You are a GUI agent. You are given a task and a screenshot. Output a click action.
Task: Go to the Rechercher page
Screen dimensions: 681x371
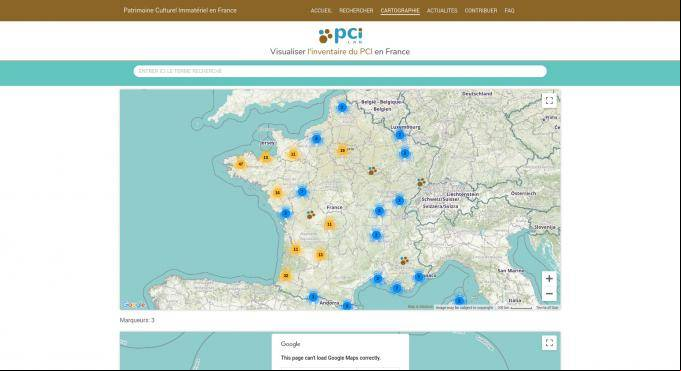pyautogui.click(x=356, y=10)
